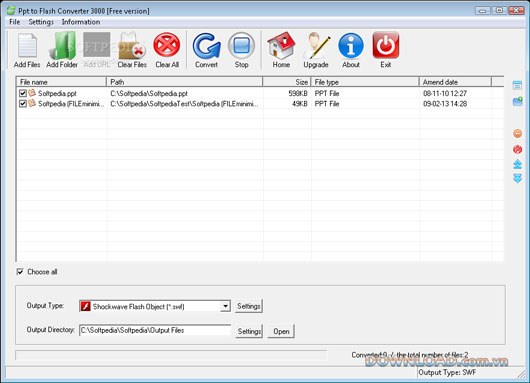Toggle the Choose all checkbox

tap(20, 271)
